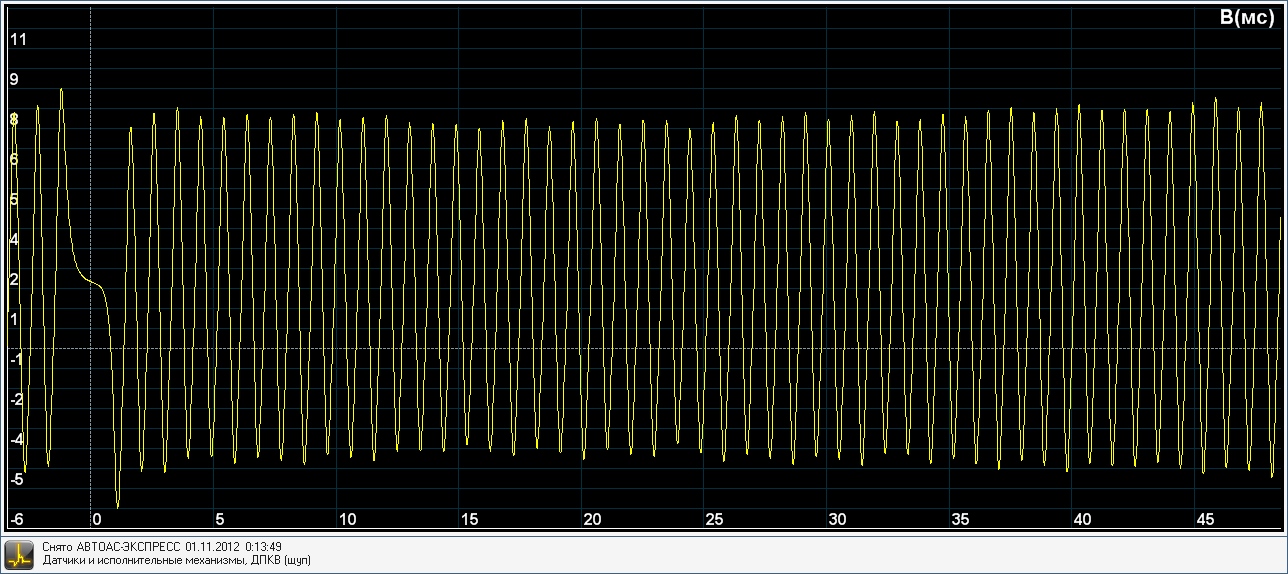This screenshot has width=1288, height=574.
Task: Click the АВТОАС-ЭКСПРЕСС capture date text
Action: (x=162, y=547)
